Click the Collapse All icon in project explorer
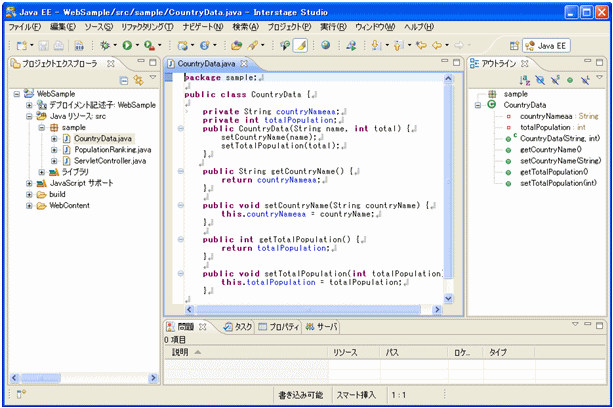Viewport: 613px width, 408px height. coord(124,79)
